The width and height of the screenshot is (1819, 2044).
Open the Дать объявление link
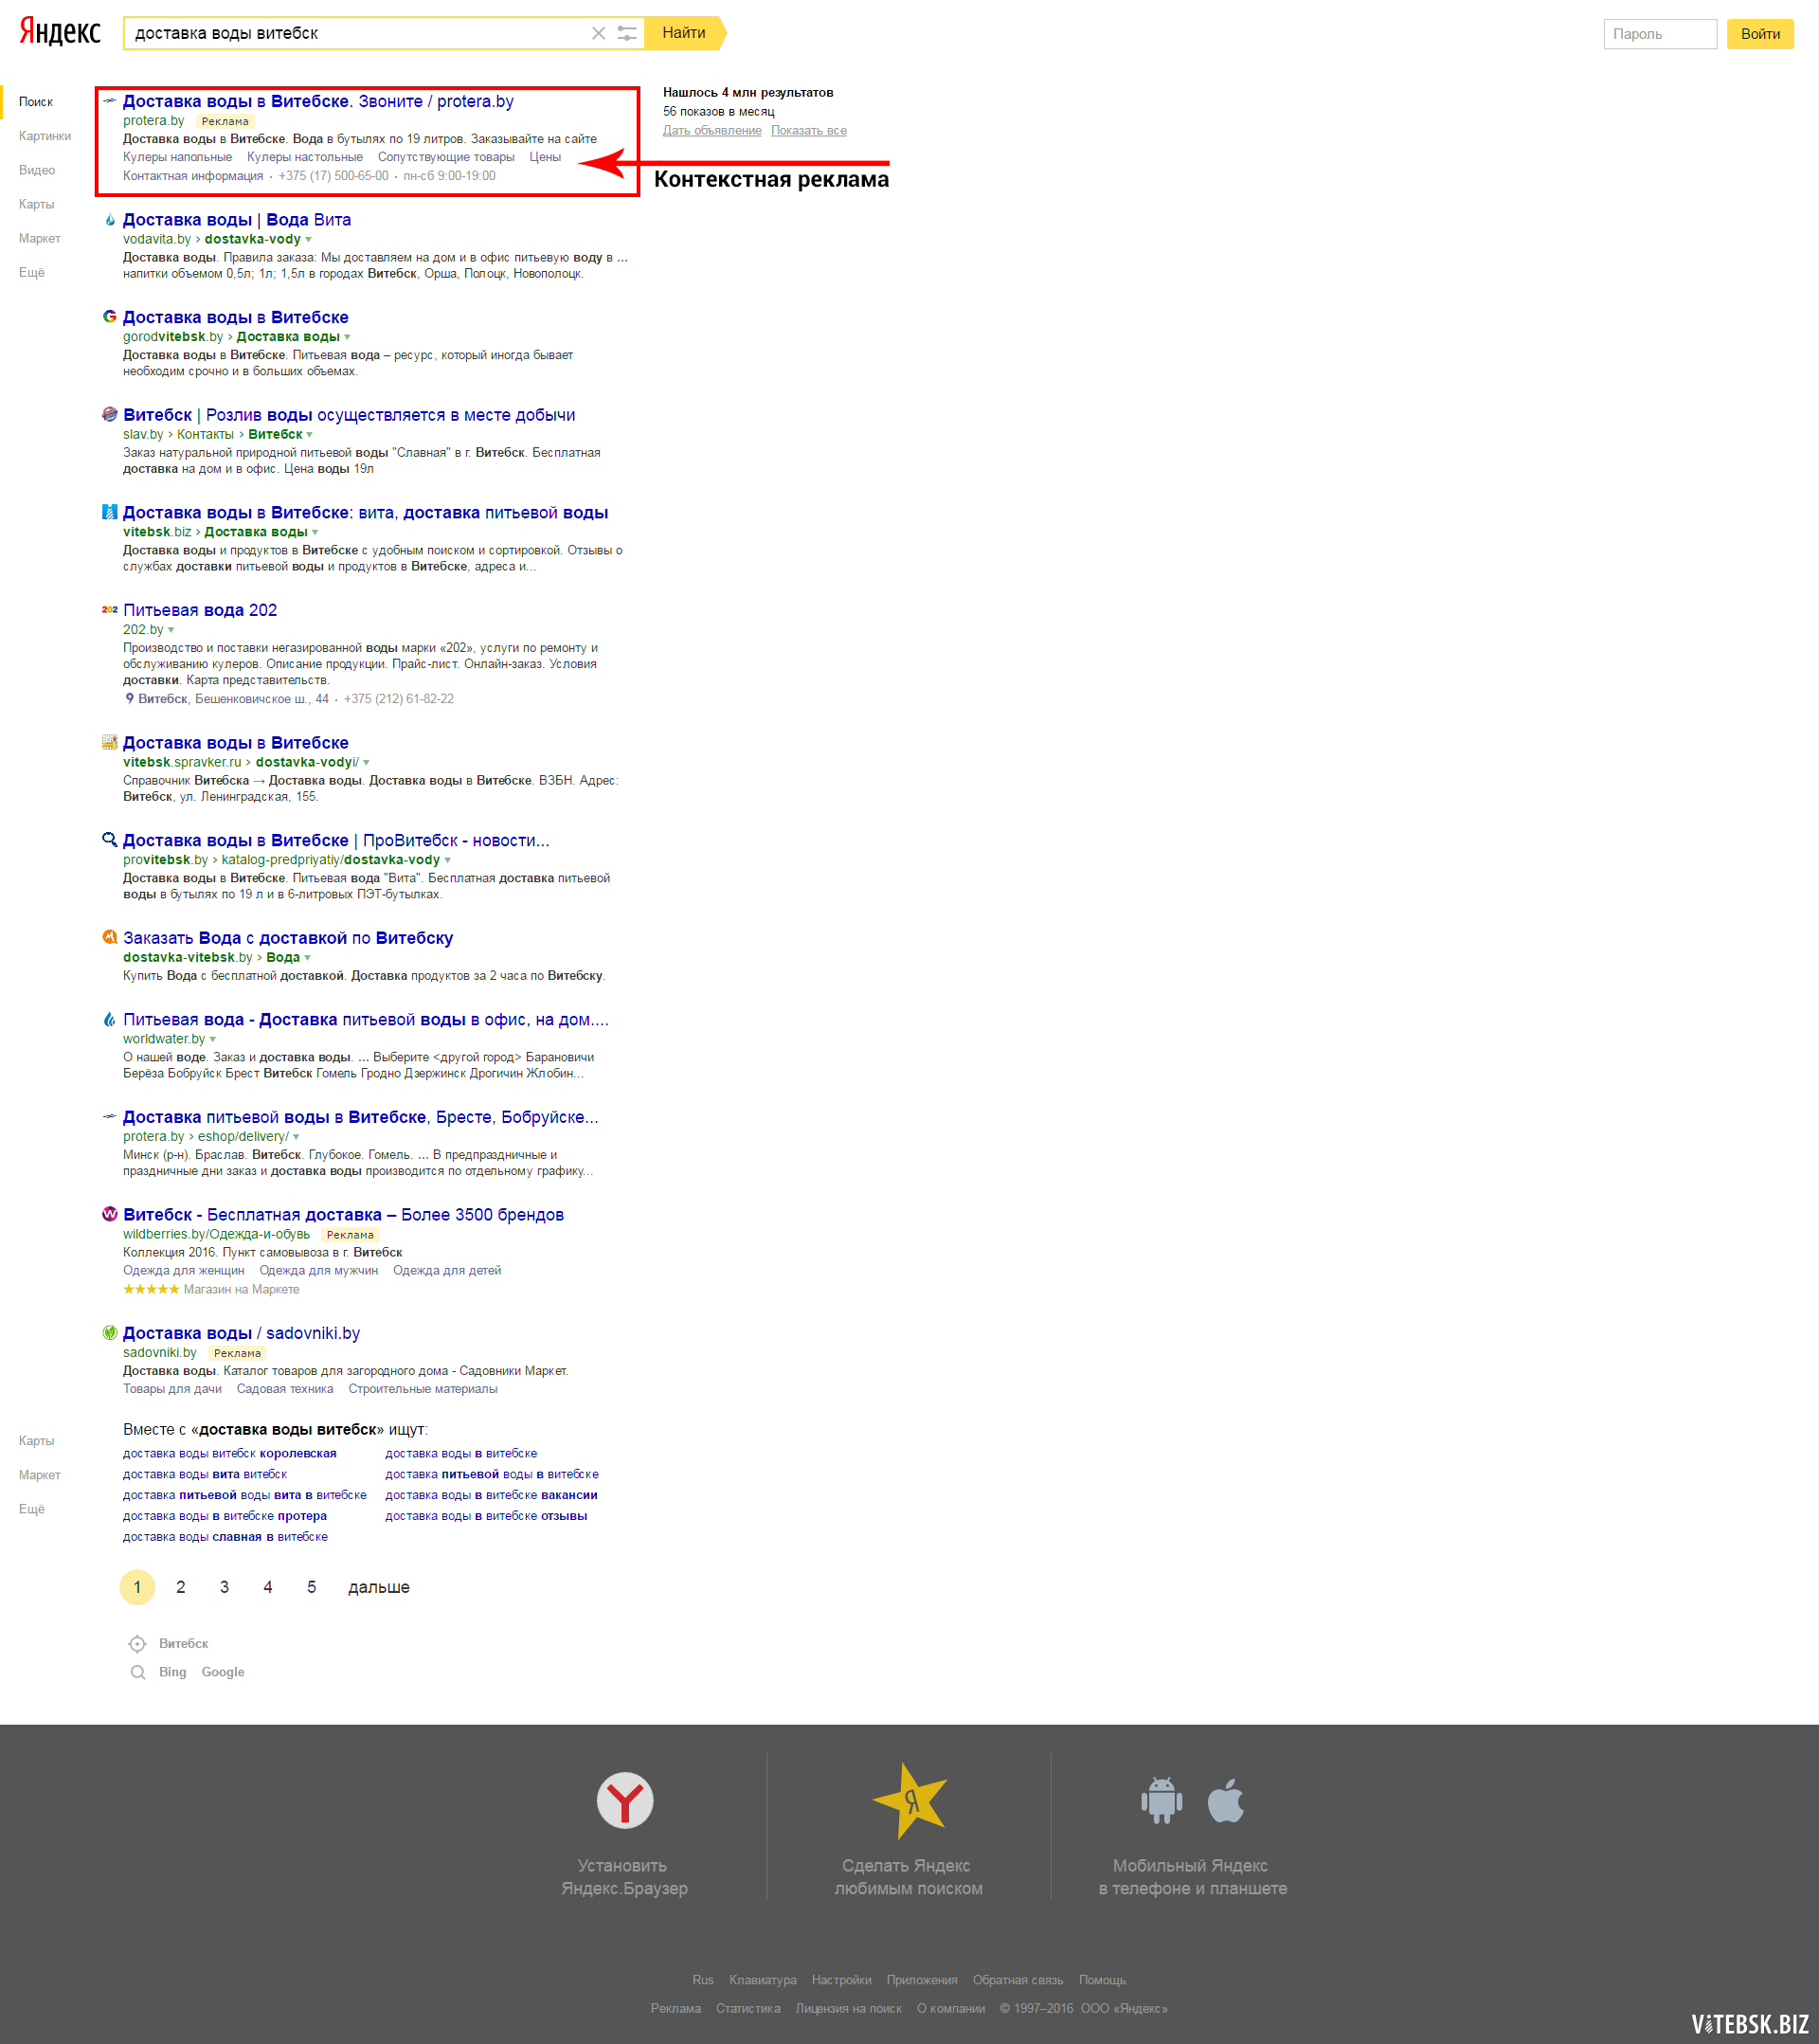click(x=712, y=131)
